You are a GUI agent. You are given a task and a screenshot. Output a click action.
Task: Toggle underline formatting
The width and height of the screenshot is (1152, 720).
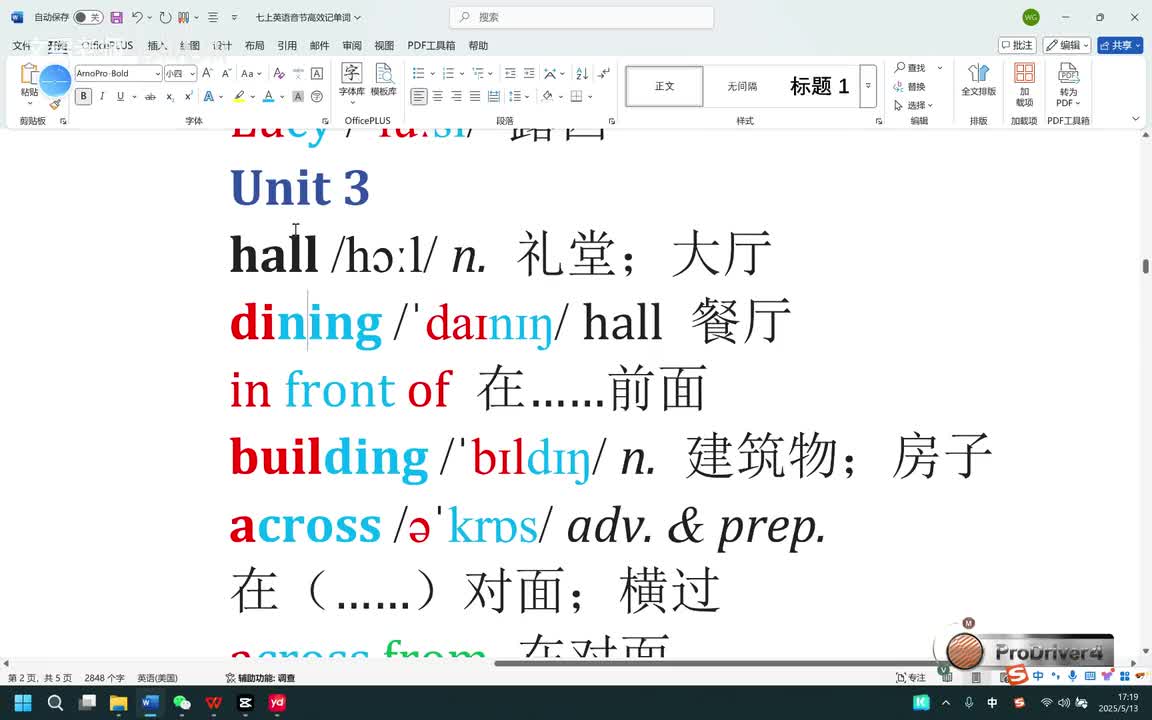pos(120,96)
